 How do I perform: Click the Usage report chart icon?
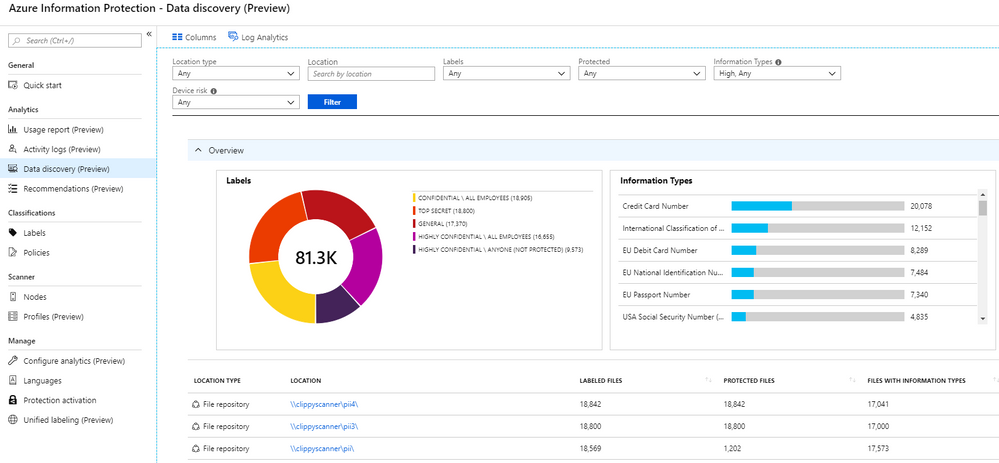[13, 130]
